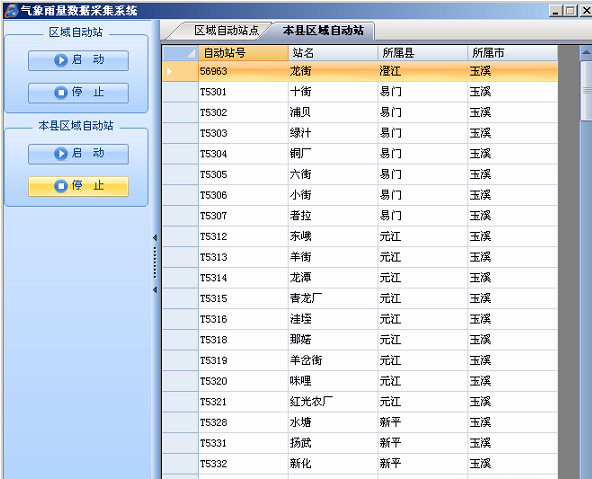
Task: Stop the 区域自动站 collection with 停止
Action: coord(78,92)
